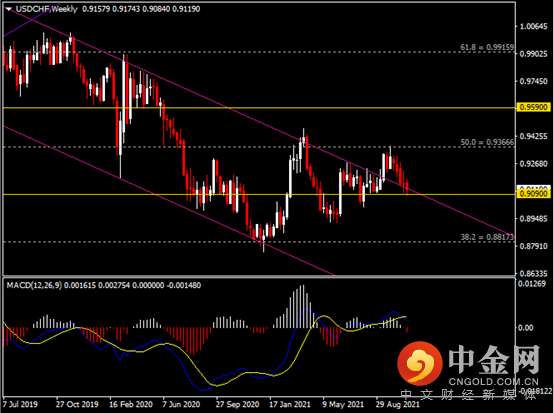Click the 中金网 logo text
The height and width of the screenshot is (413, 554).
pos(494,360)
